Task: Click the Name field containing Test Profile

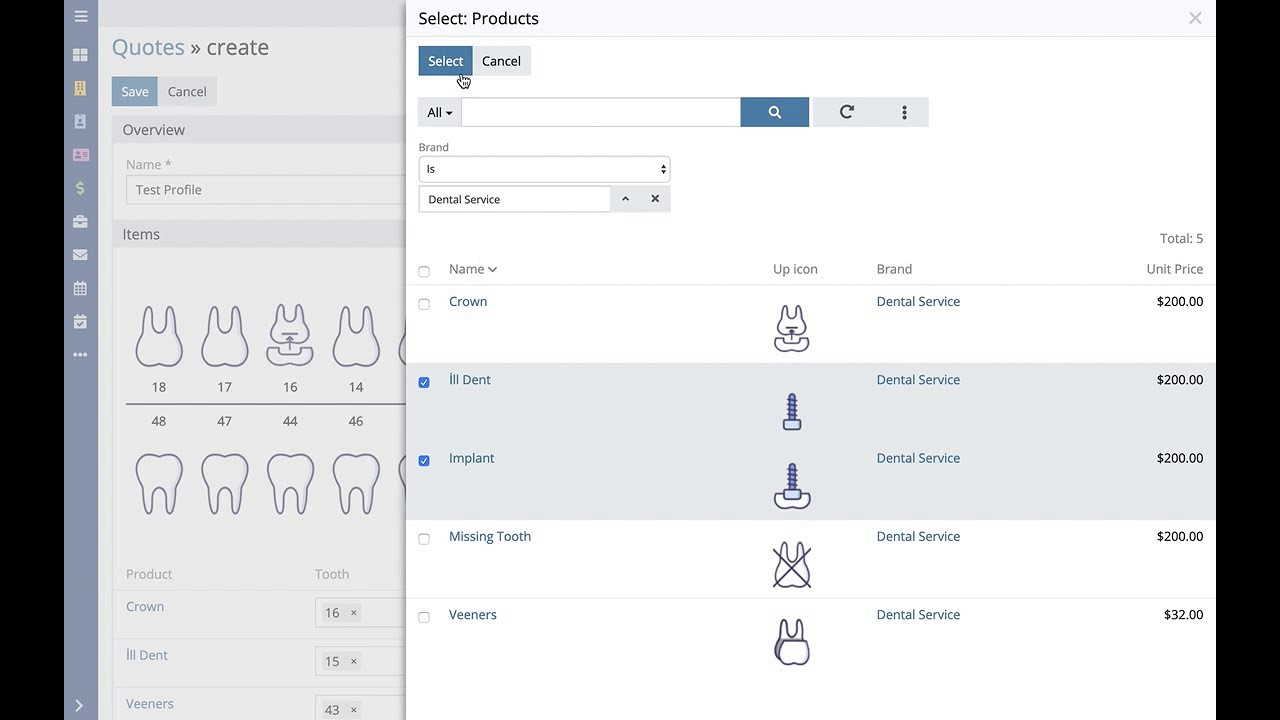Action: [266, 190]
